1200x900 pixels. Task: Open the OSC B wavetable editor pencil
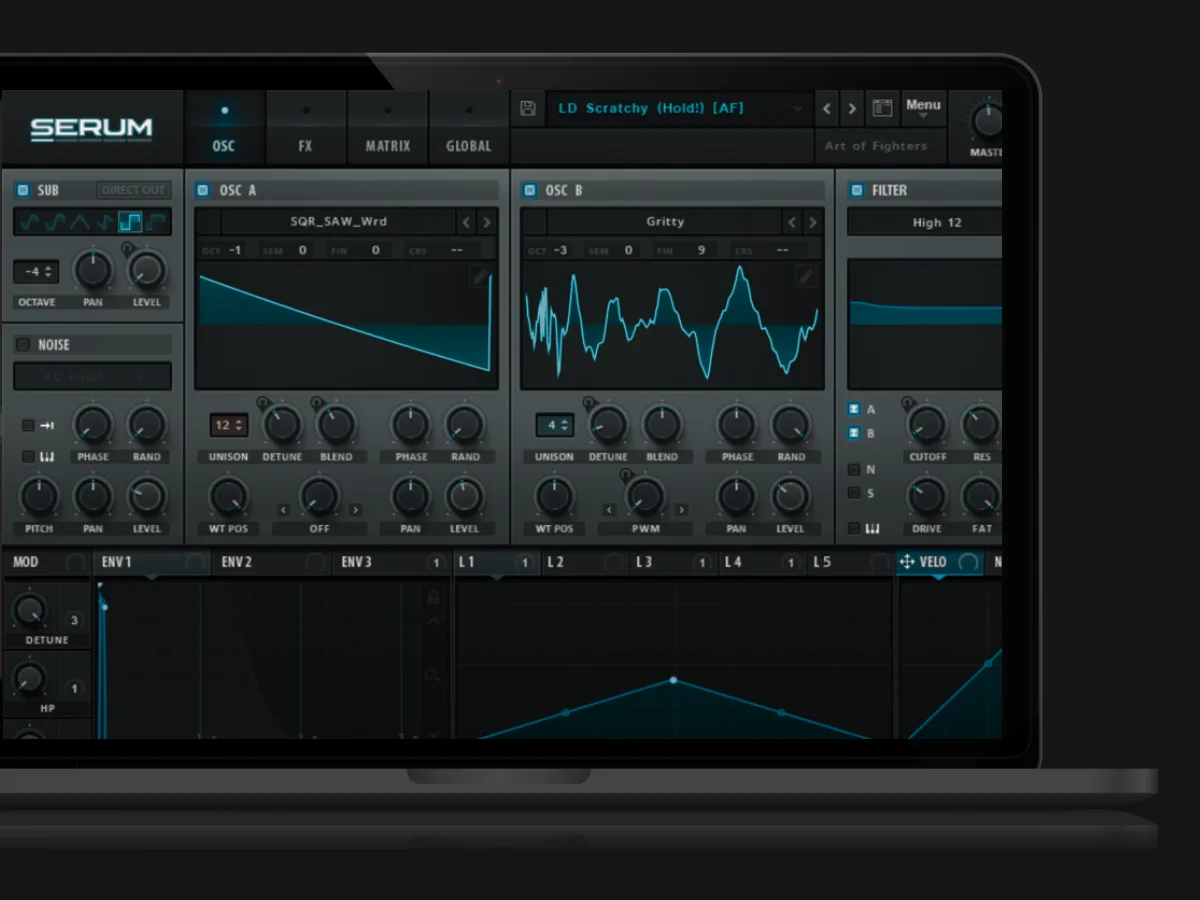(x=806, y=277)
